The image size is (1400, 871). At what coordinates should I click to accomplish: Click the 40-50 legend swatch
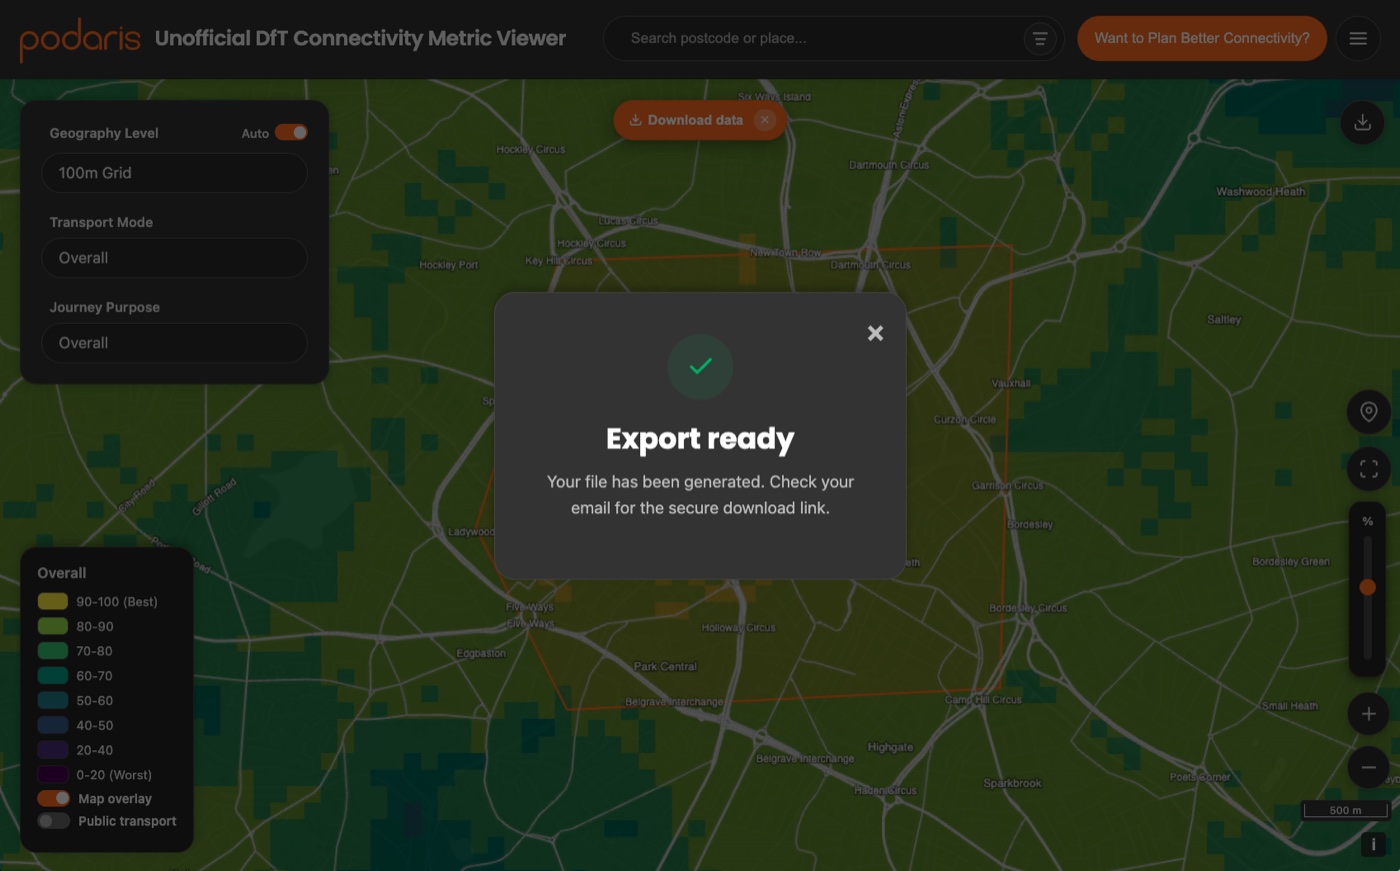(x=53, y=725)
